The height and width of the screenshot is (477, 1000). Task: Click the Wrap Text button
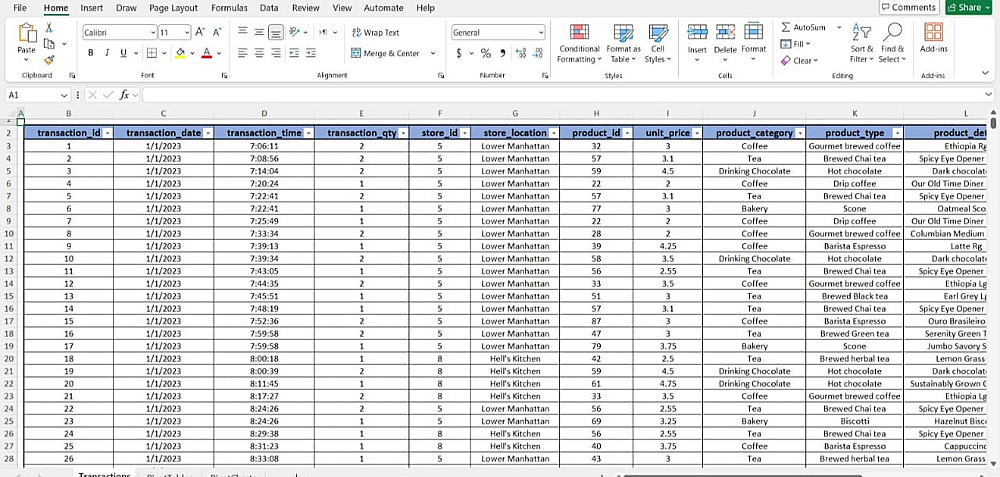375,33
